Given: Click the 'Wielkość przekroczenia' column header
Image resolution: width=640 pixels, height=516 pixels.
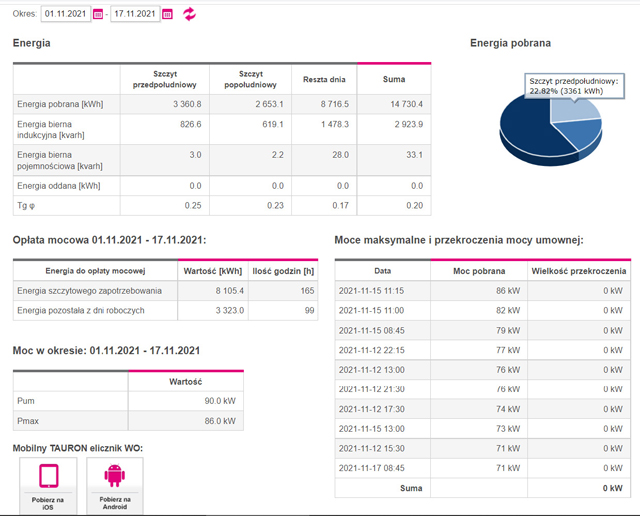Looking at the screenshot, I should [579, 271].
